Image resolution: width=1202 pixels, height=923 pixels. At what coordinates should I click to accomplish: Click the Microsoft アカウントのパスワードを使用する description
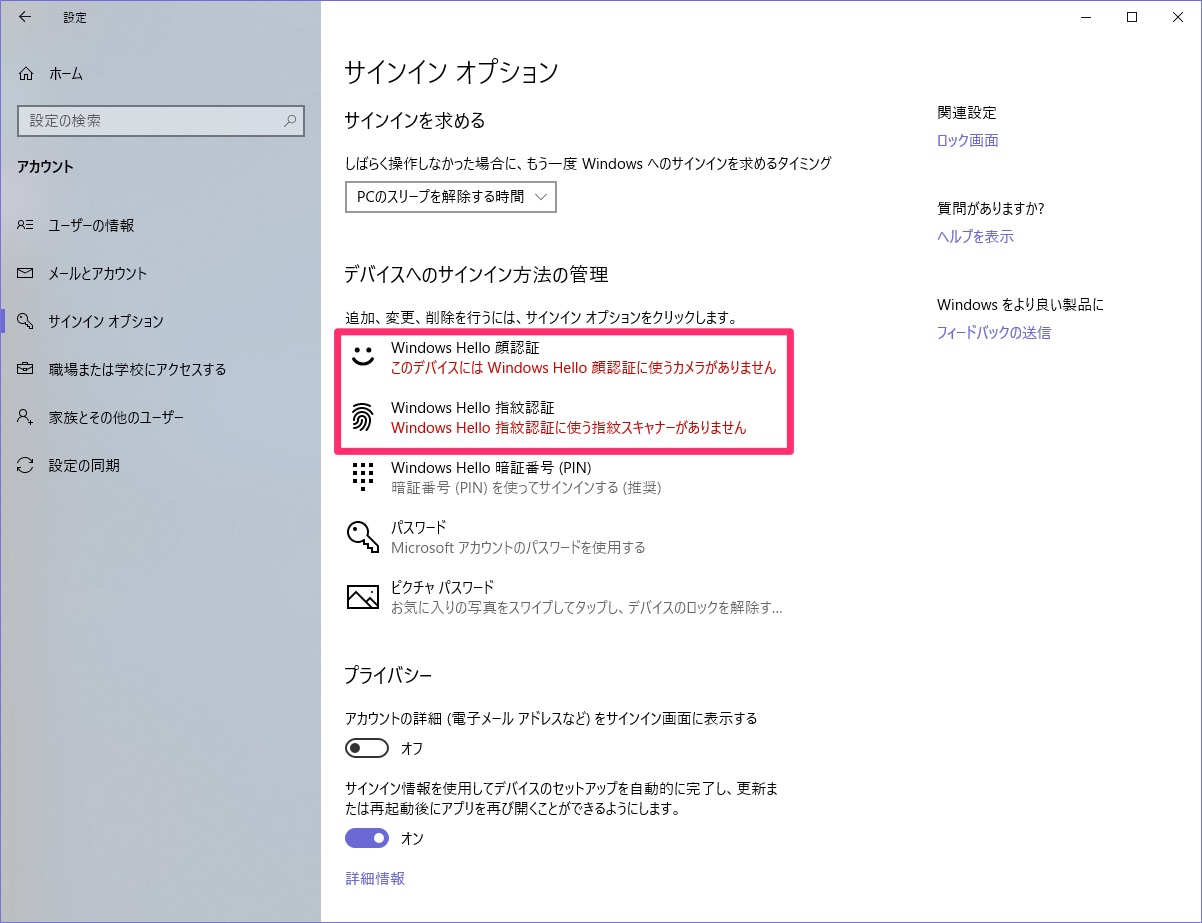[x=518, y=548]
